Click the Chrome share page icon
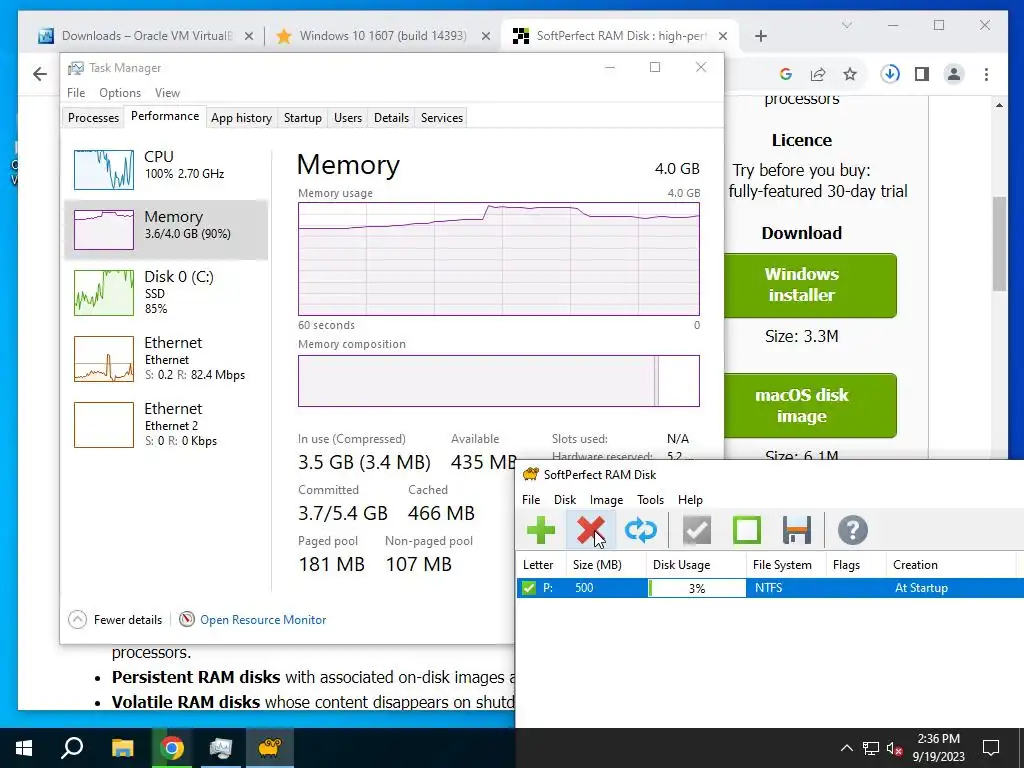1024x768 pixels. (x=818, y=74)
